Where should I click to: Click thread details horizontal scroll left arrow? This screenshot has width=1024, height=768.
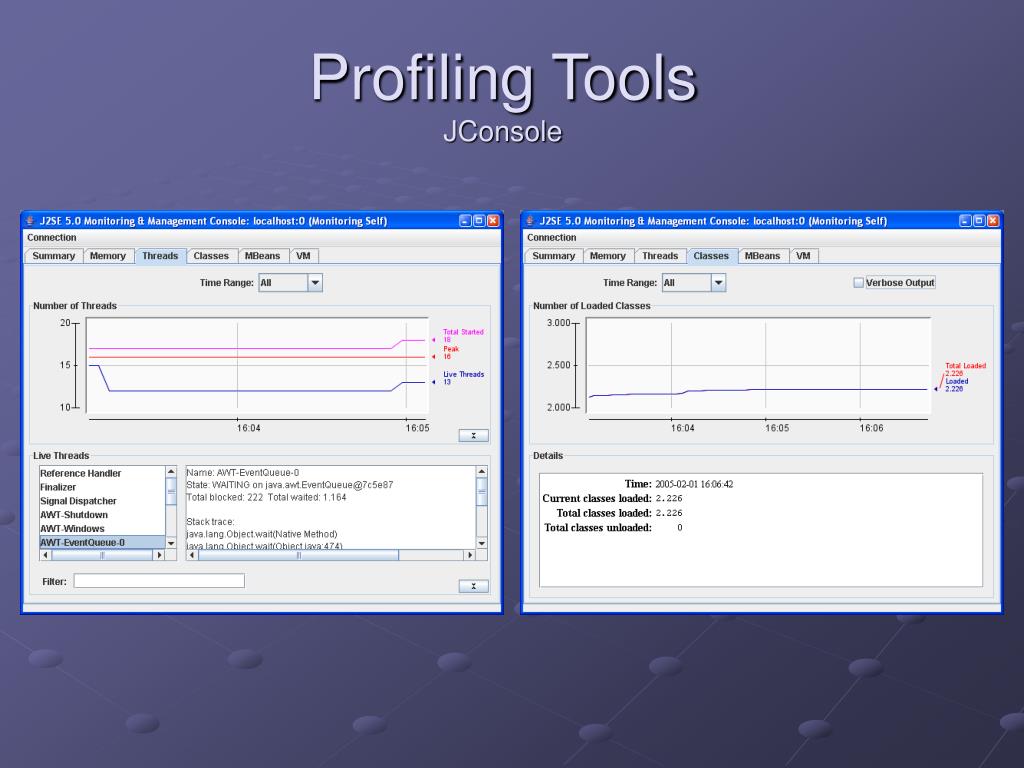[192, 555]
